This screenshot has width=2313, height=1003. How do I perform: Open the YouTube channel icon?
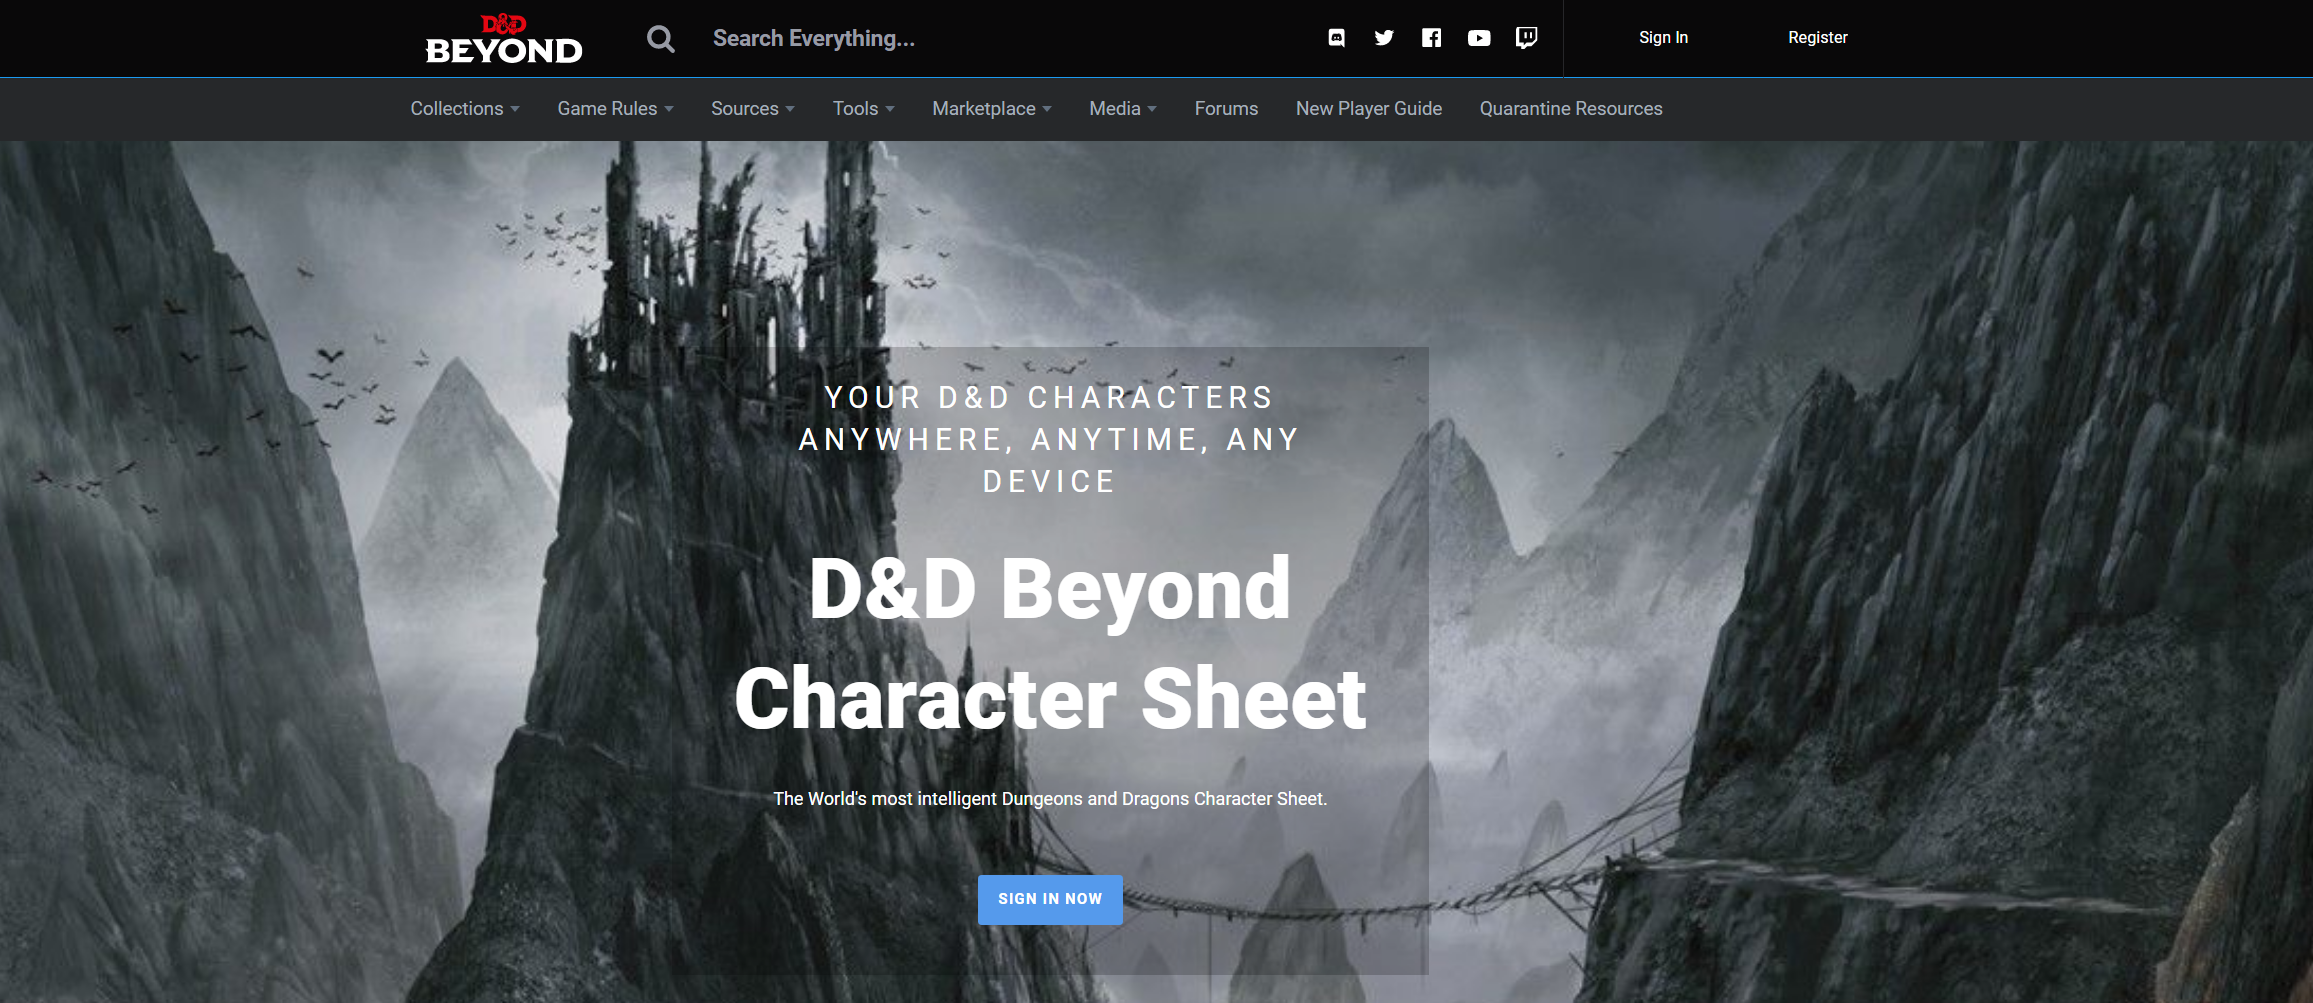[x=1479, y=38]
